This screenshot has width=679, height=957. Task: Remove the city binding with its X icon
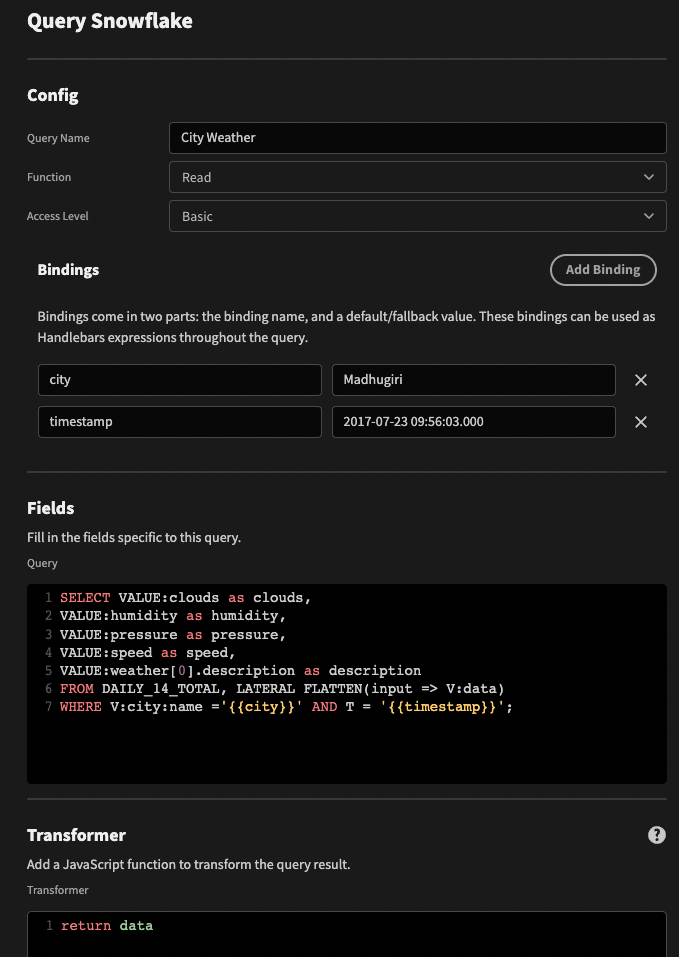coord(641,380)
